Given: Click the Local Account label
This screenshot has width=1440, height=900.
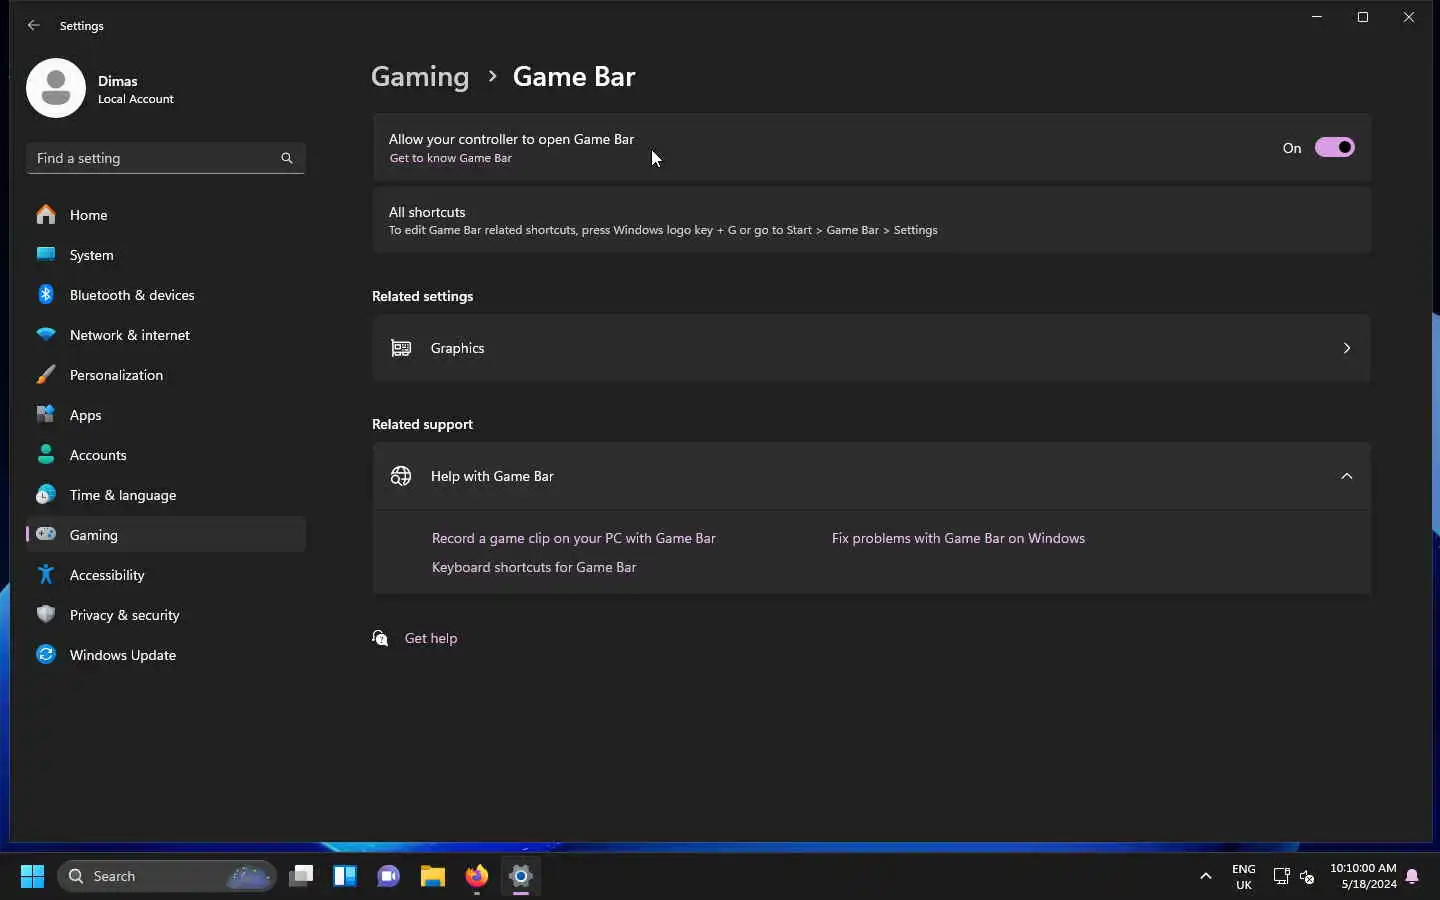Looking at the screenshot, I should [136, 99].
